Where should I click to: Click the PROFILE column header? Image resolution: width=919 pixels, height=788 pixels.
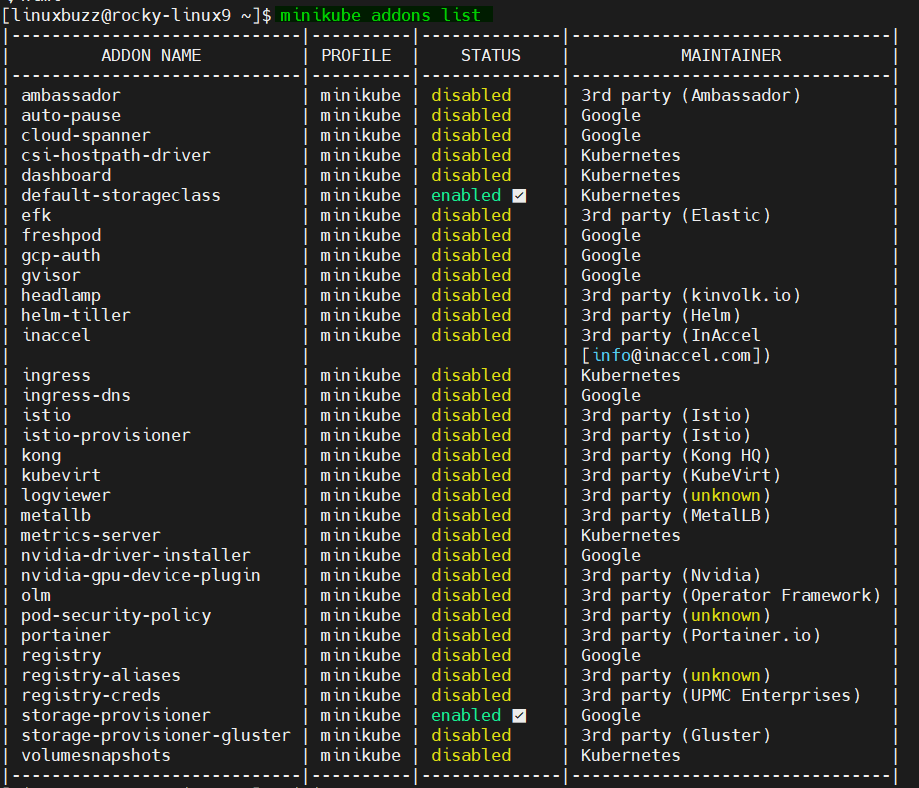point(356,55)
